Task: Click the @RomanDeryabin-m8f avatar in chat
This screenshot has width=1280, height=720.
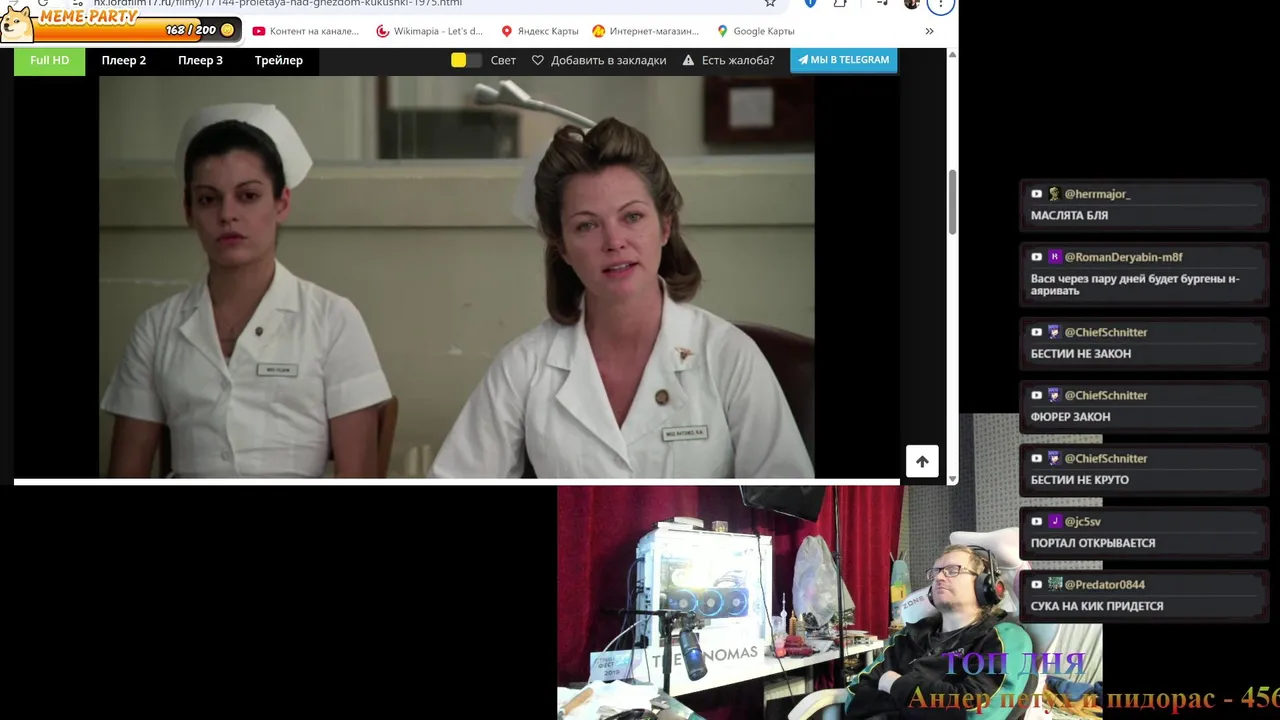Action: click(x=1053, y=257)
